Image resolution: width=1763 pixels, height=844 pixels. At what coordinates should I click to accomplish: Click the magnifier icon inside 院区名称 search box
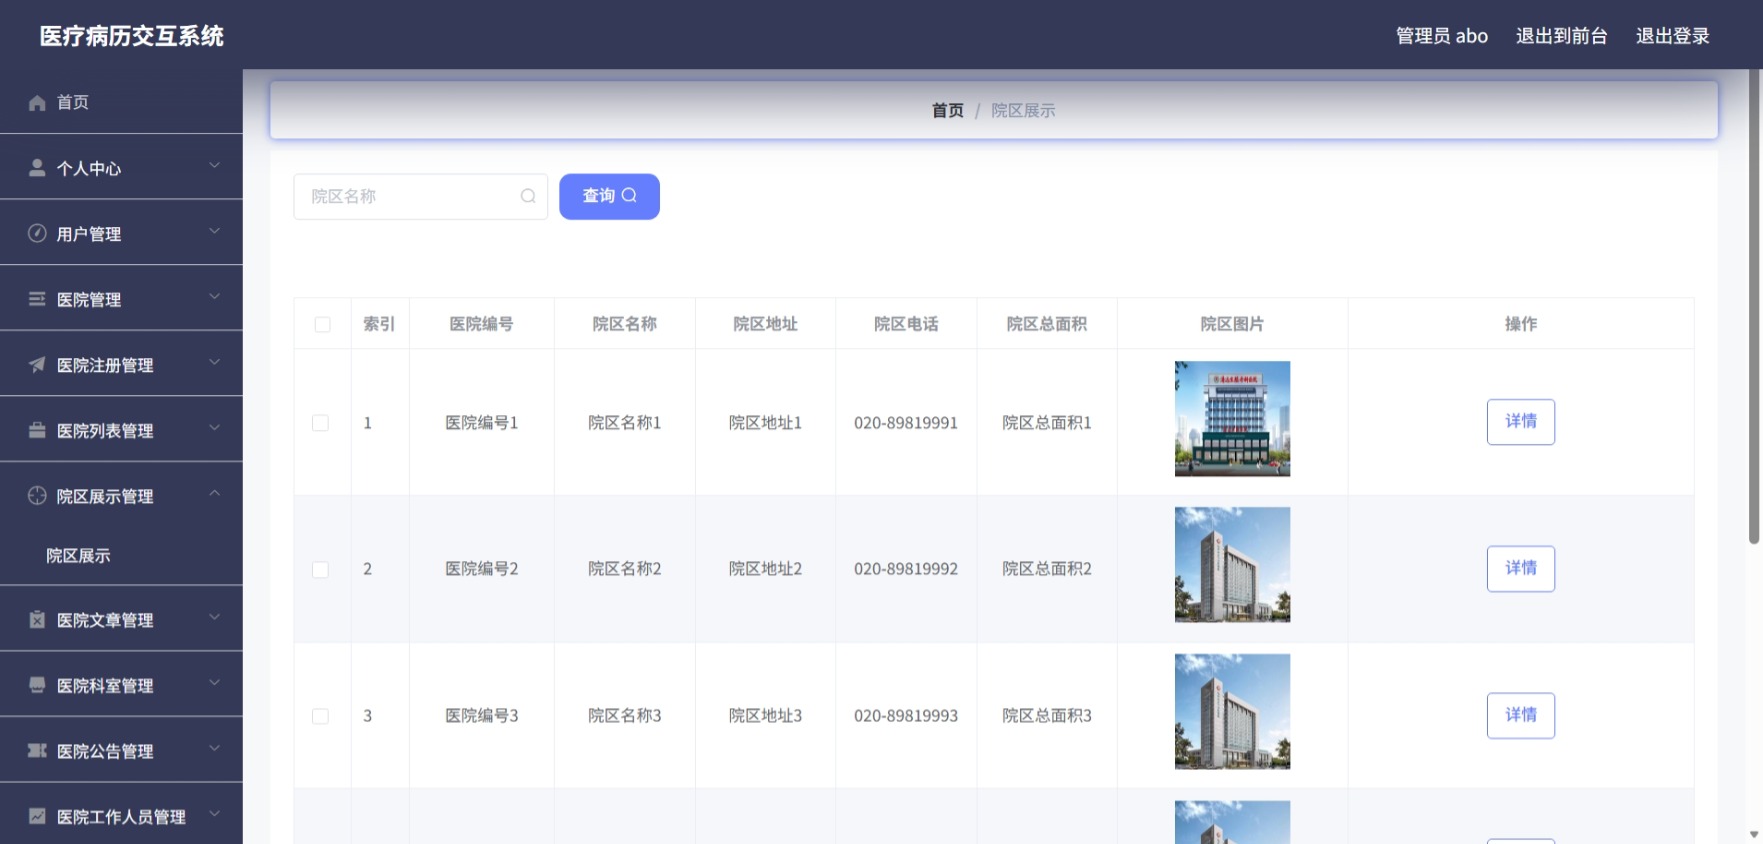pos(528,196)
